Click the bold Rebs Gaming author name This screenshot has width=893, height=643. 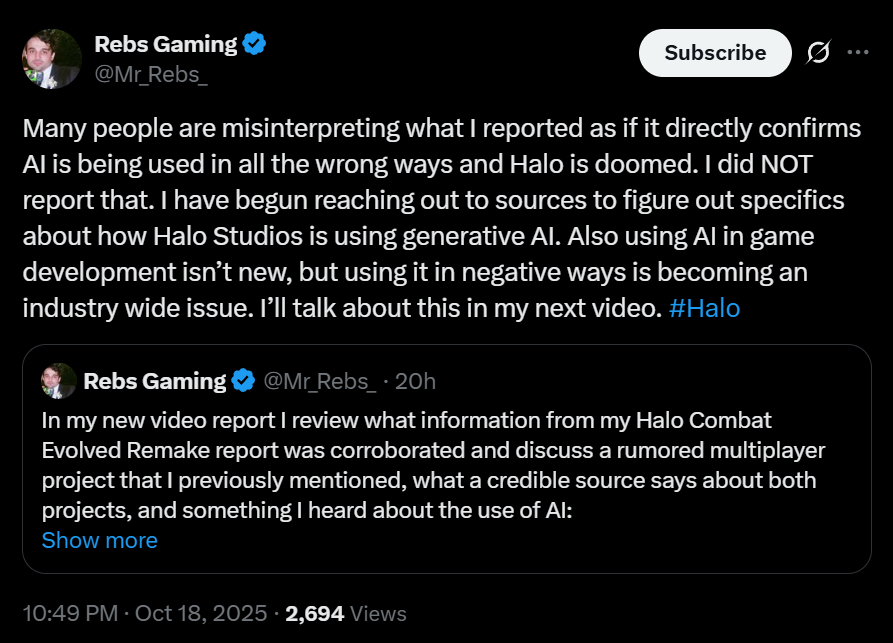[x=165, y=44]
